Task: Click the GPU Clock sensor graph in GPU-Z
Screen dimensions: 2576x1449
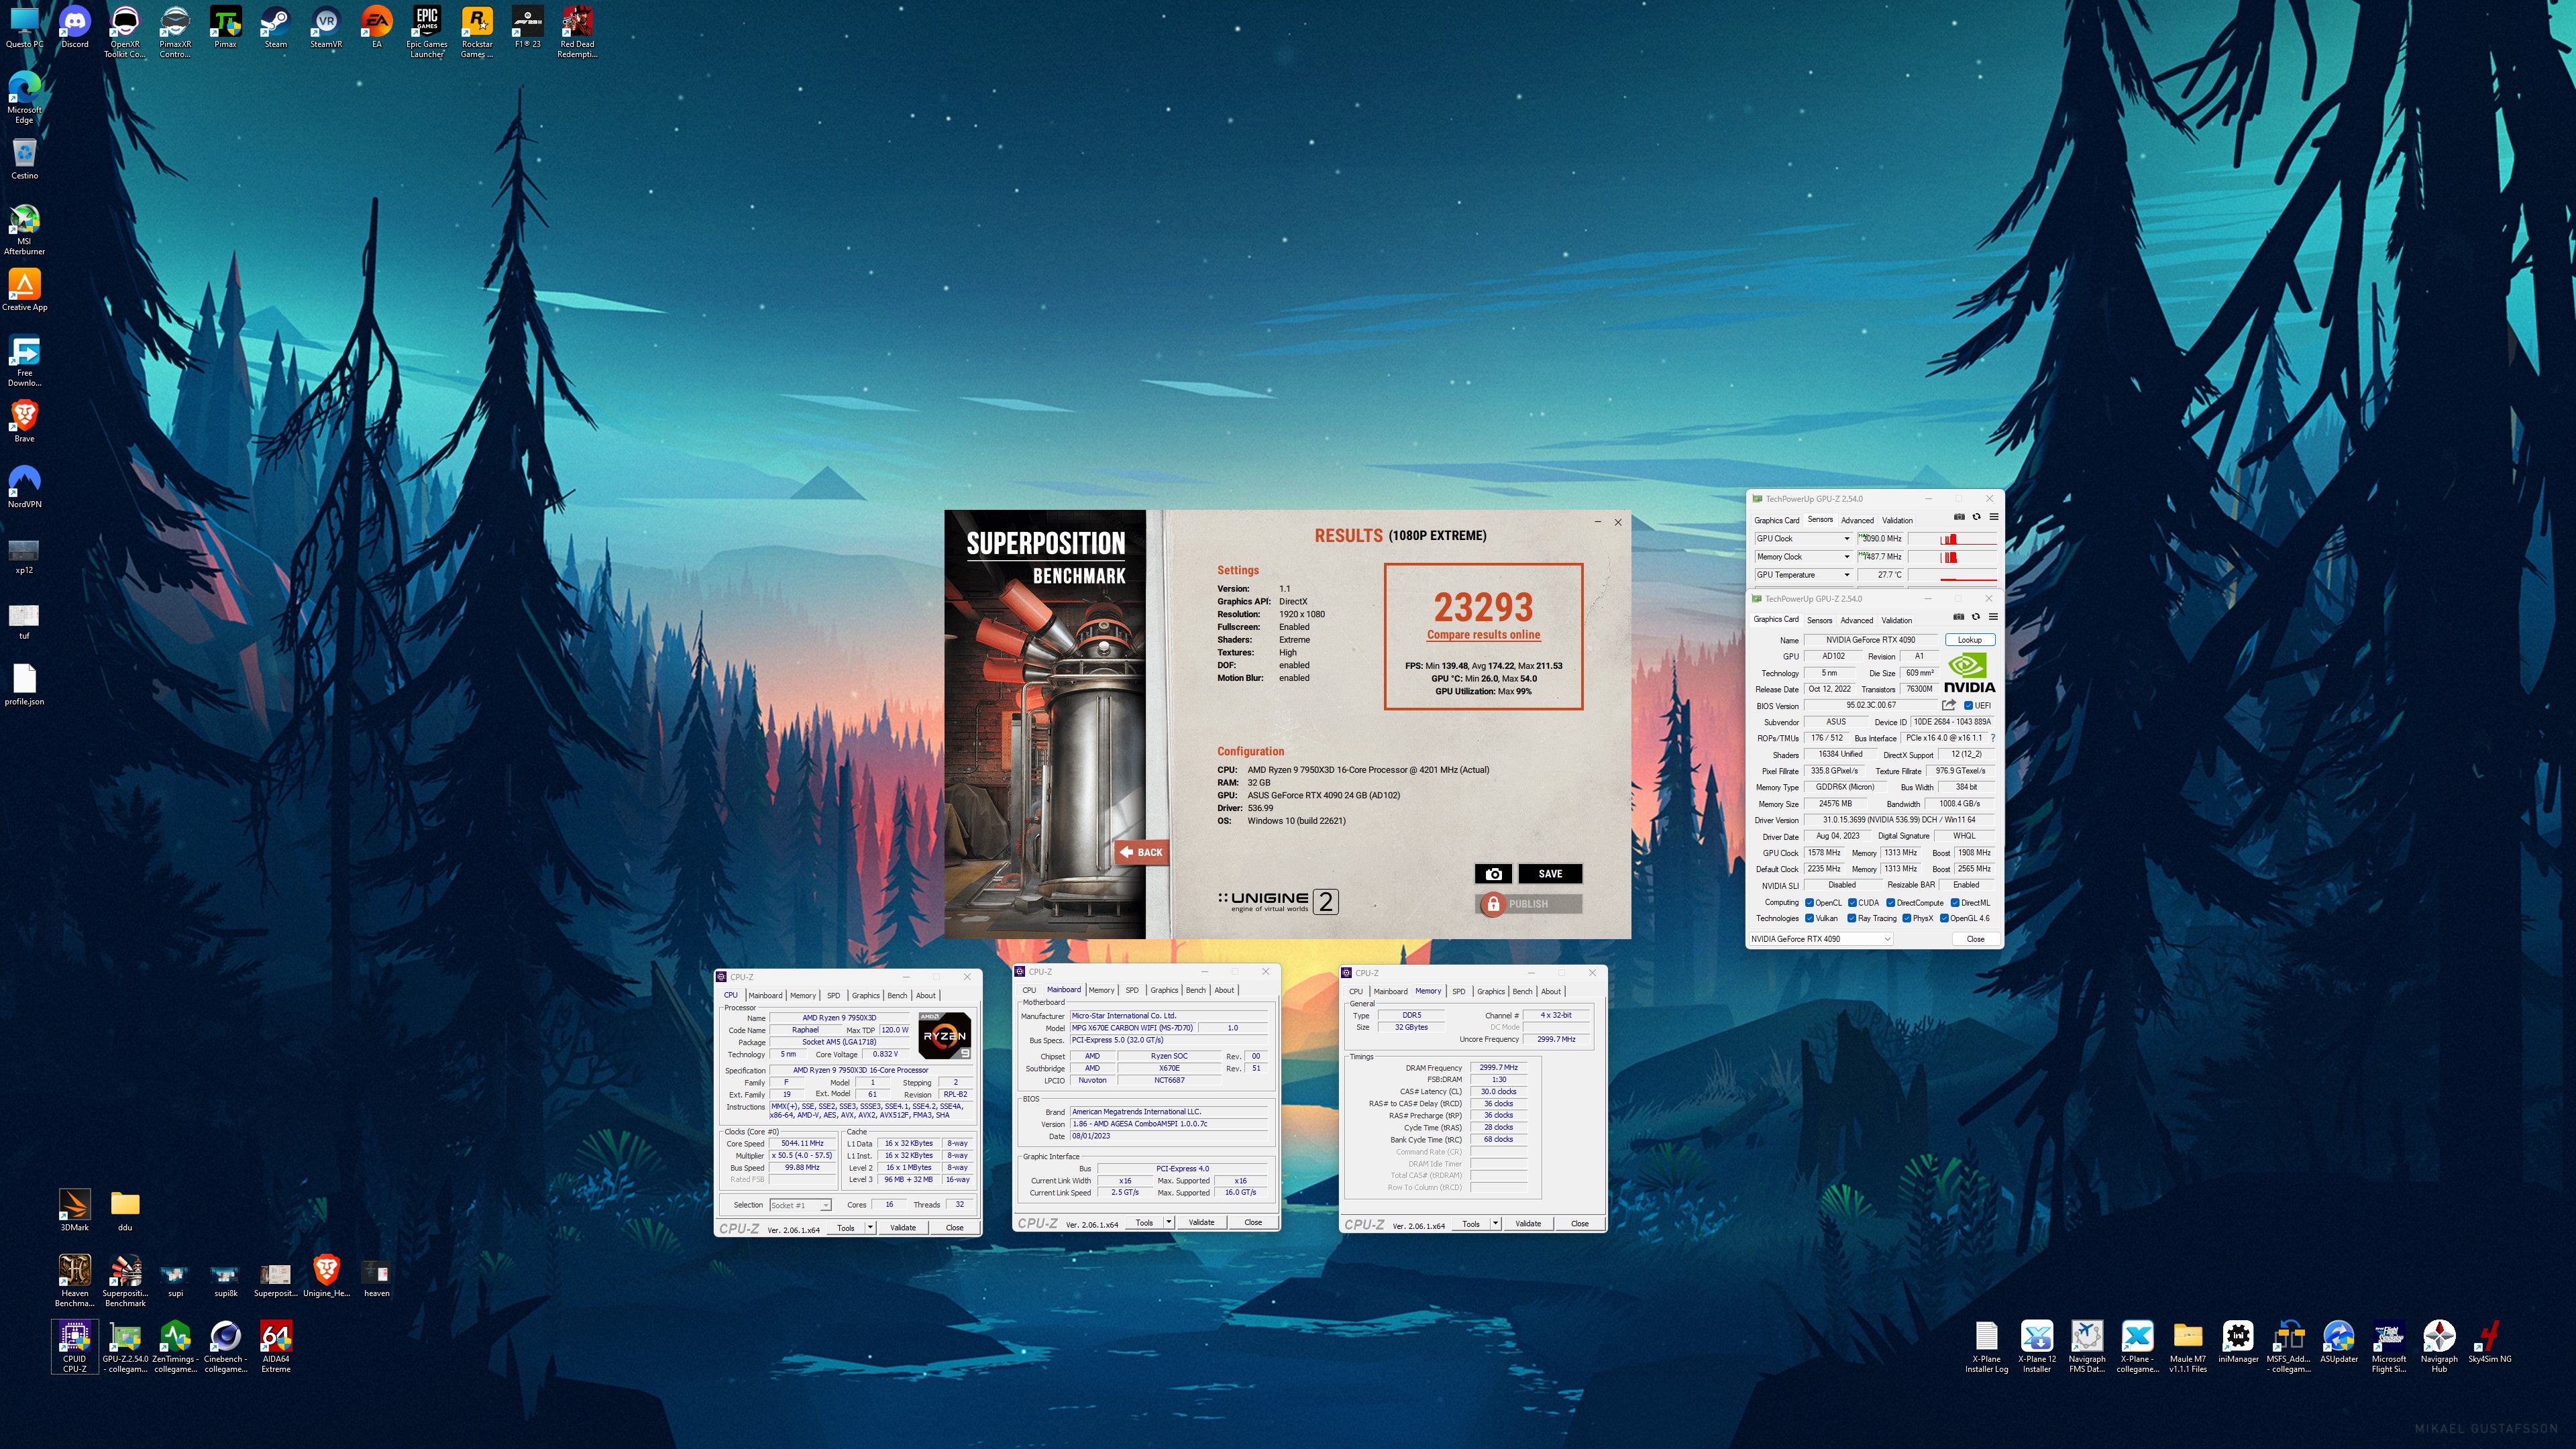Action: [1952, 539]
